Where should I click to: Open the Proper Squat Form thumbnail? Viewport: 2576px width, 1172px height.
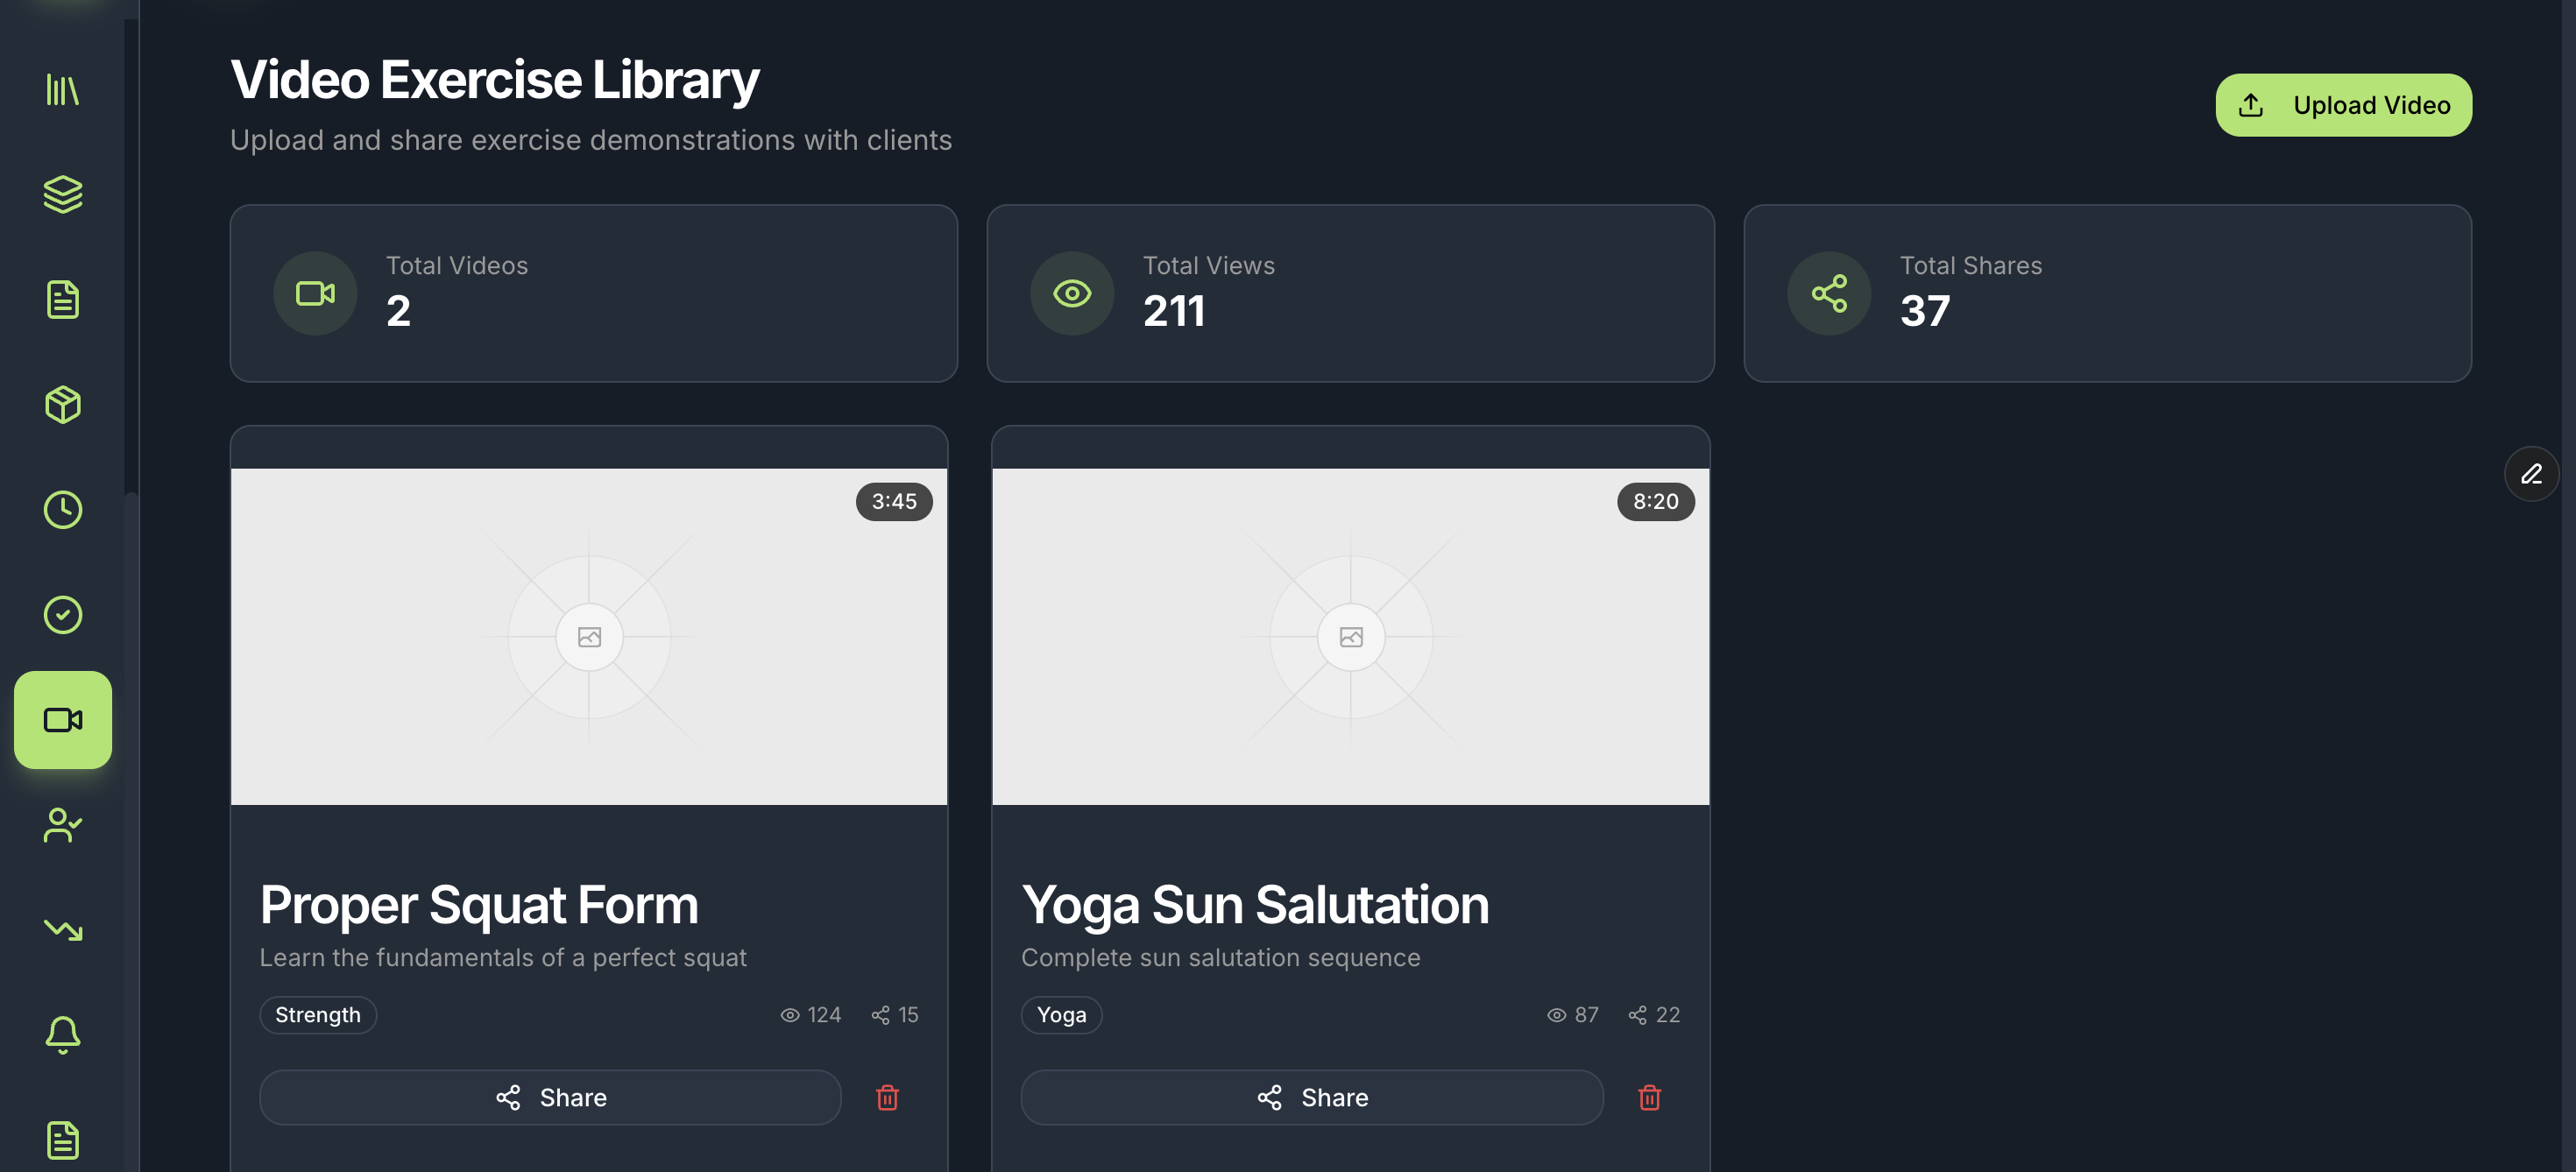(589, 637)
